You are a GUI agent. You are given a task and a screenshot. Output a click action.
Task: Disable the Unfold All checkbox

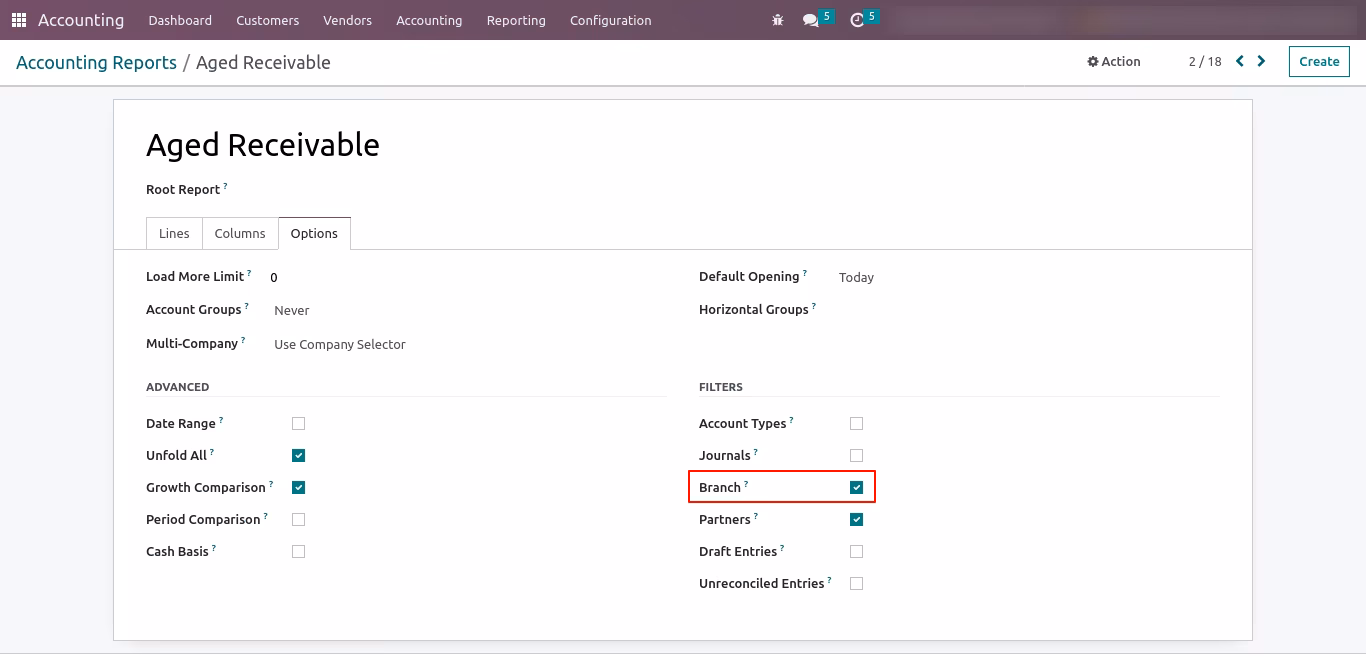pyautogui.click(x=298, y=455)
